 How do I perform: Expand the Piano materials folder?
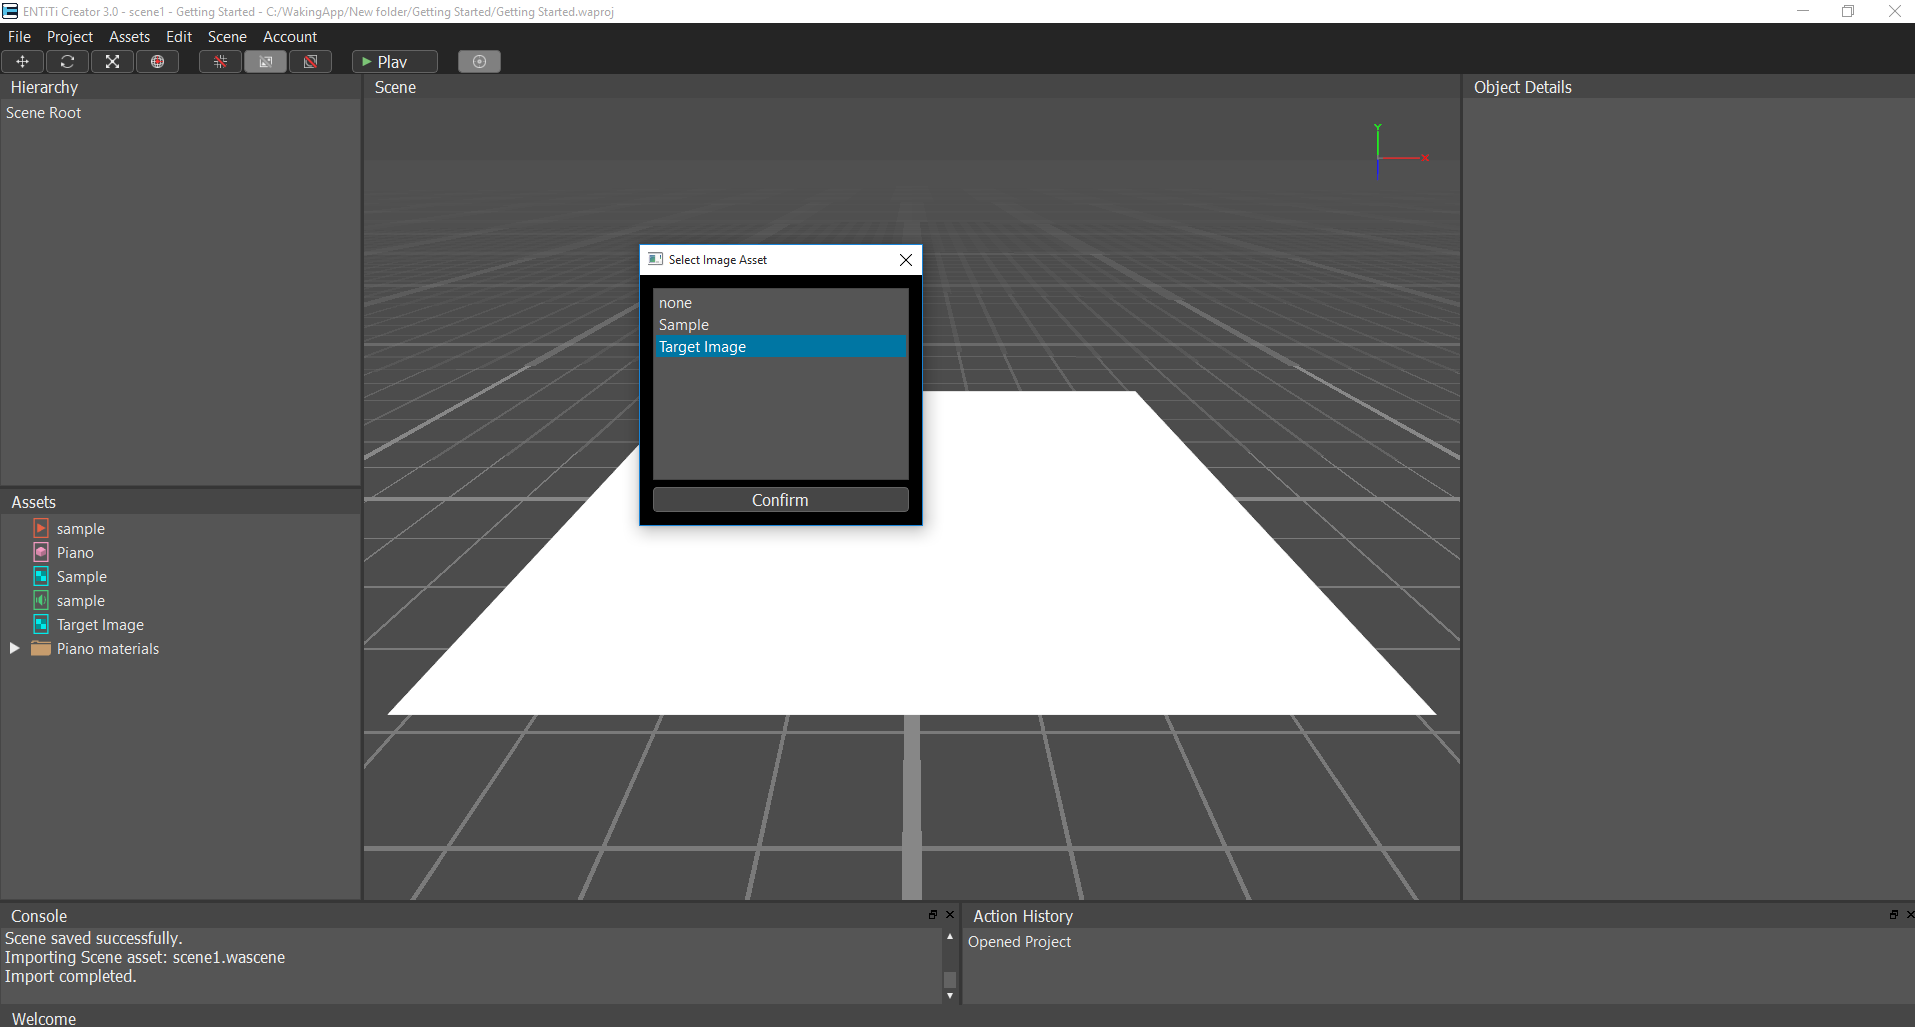pyautogui.click(x=14, y=648)
